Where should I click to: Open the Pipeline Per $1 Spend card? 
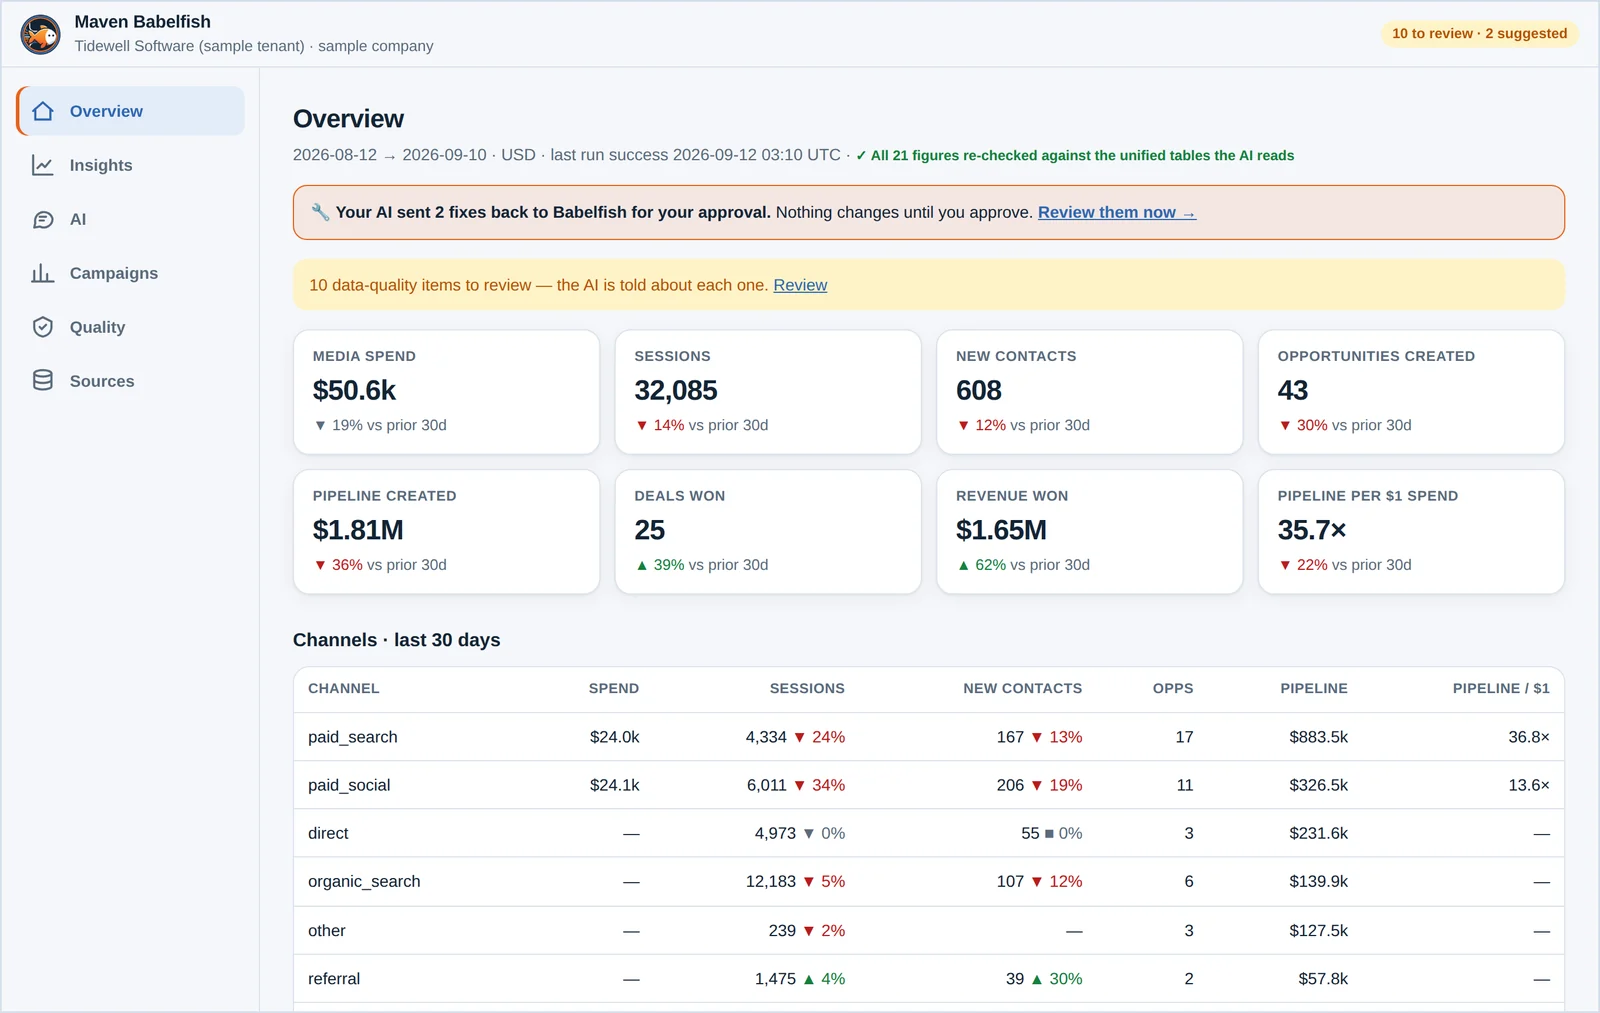pos(1411,532)
